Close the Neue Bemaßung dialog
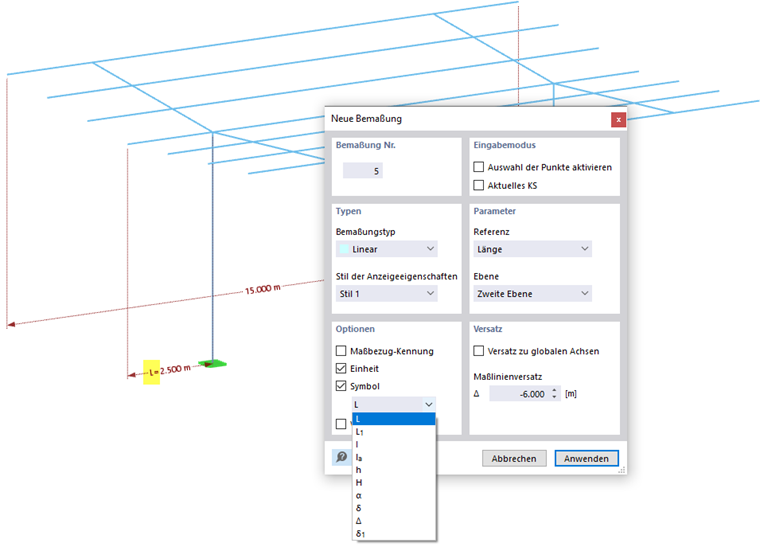The image size is (760, 547). [x=618, y=119]
